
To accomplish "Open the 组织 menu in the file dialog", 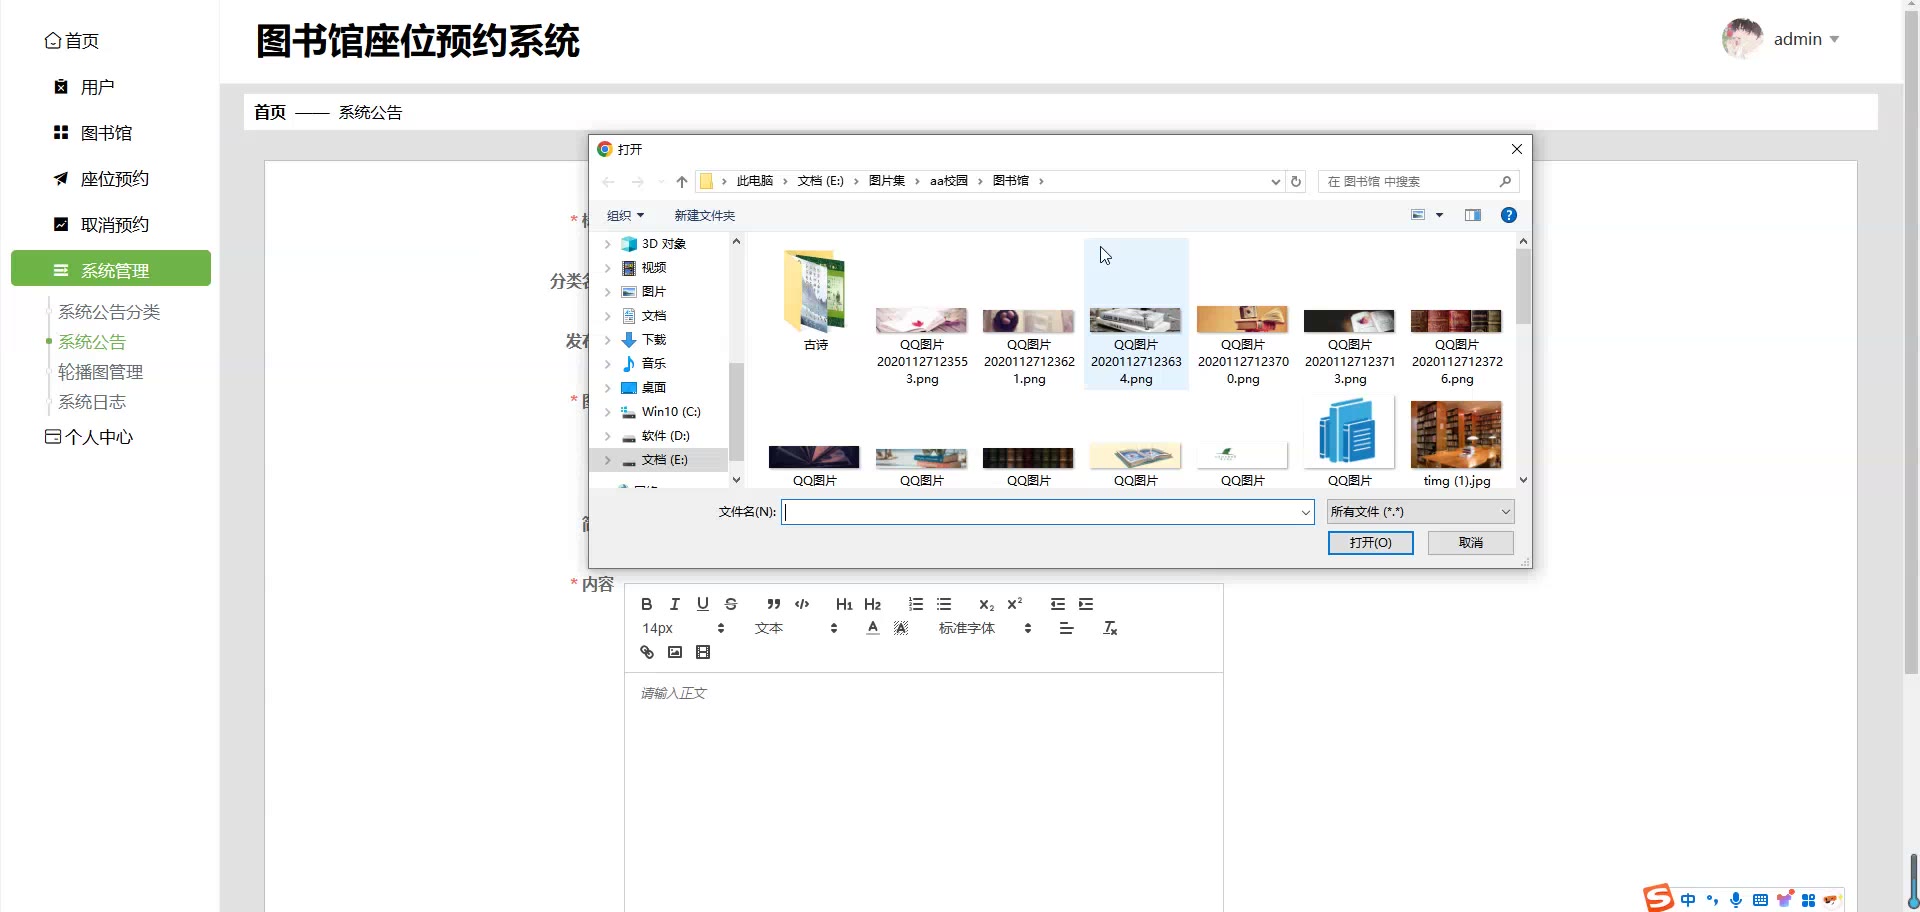I will tap(625, 215).
